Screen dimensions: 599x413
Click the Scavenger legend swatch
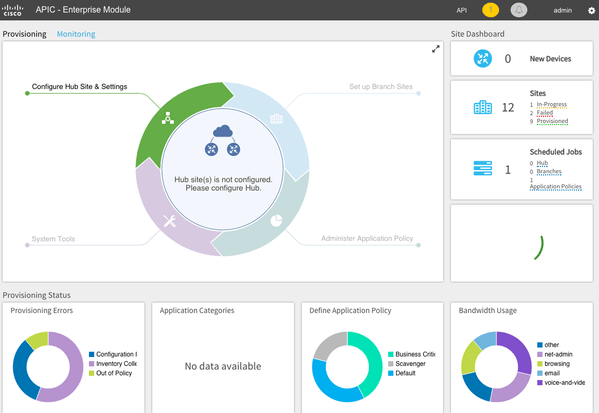pyautogui.click(x=390, y=364)
